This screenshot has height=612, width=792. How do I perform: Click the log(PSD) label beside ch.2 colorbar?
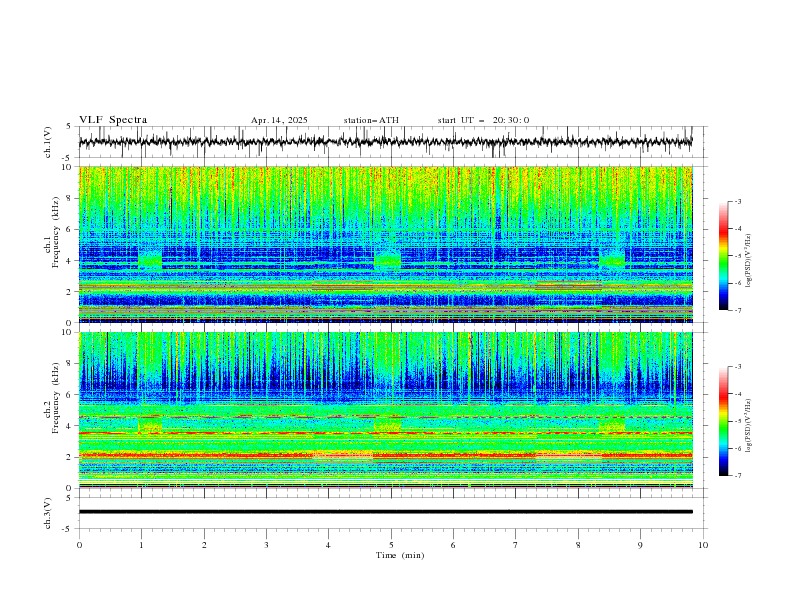pyautogui.click(x=748, y=426)
